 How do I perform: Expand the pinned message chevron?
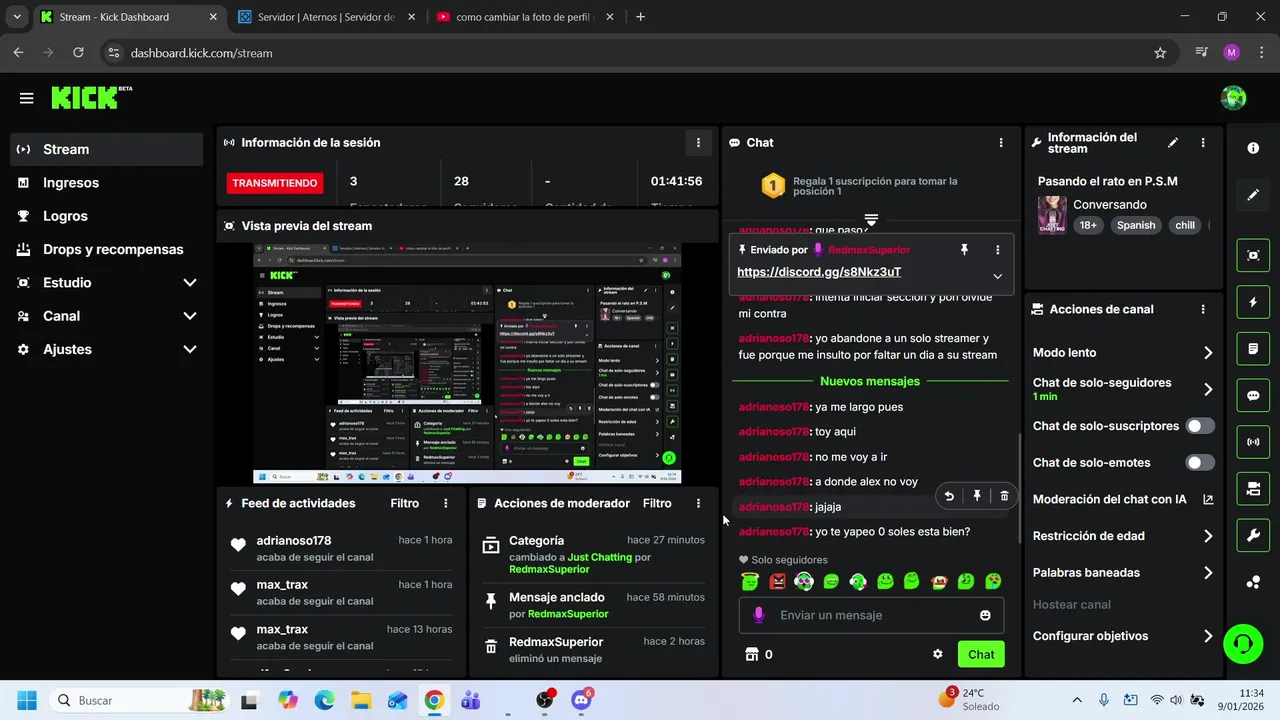tap(997, 276)
